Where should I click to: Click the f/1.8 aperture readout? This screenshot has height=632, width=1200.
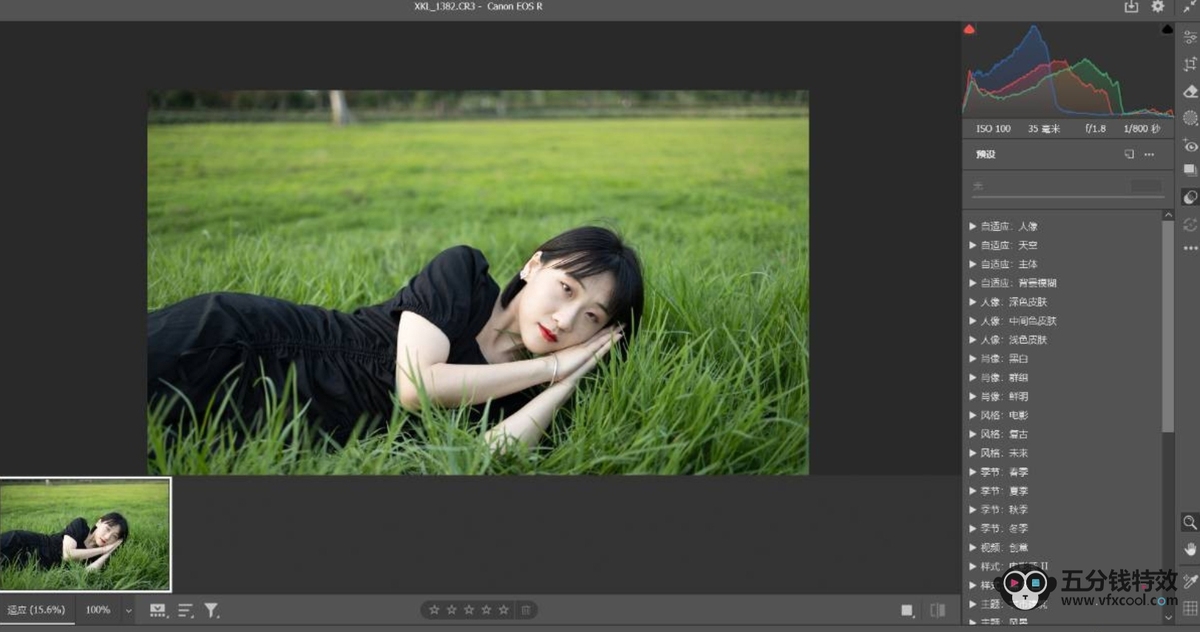(1096, 129)
